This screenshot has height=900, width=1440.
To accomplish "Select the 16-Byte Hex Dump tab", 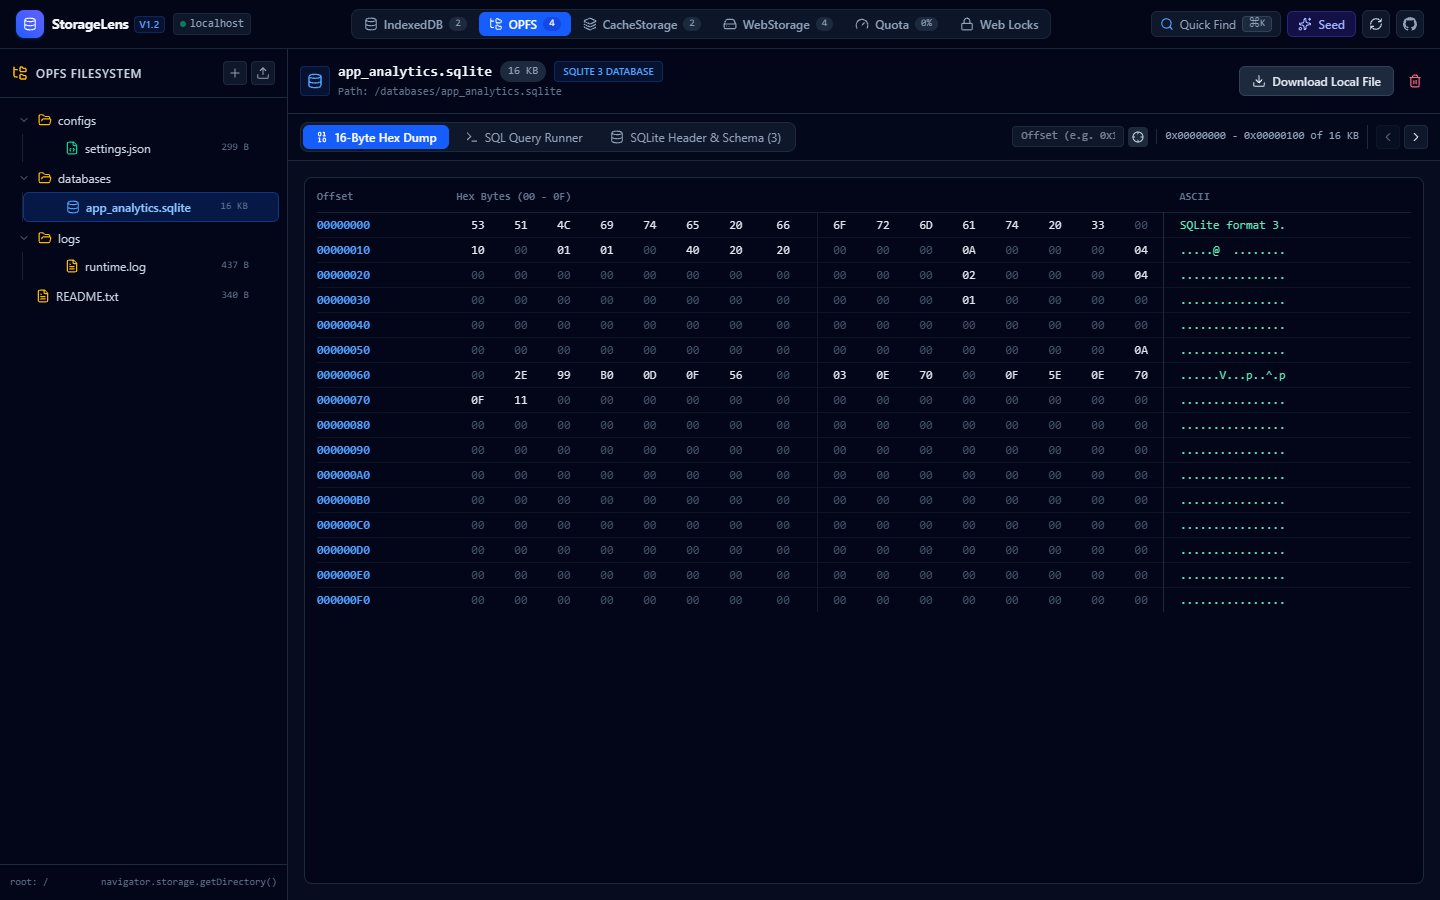I will pyautogui.click(x=376, y=137).
